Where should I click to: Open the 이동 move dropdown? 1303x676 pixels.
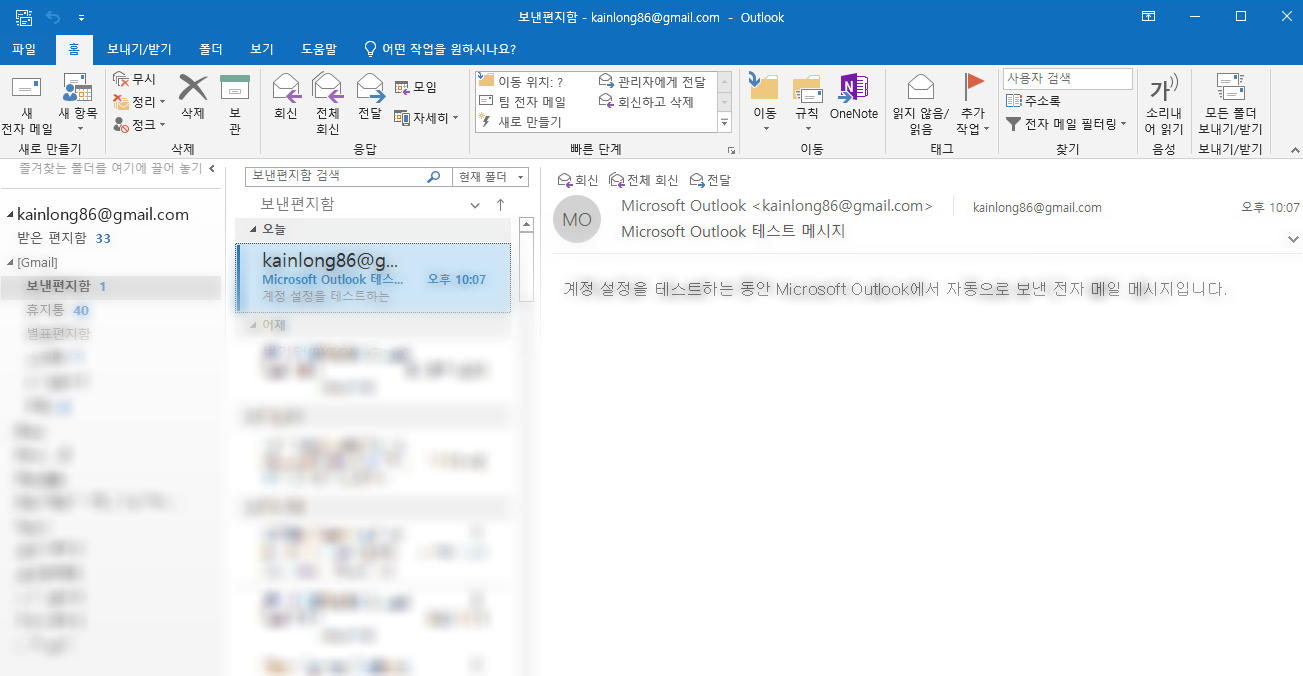765,104
